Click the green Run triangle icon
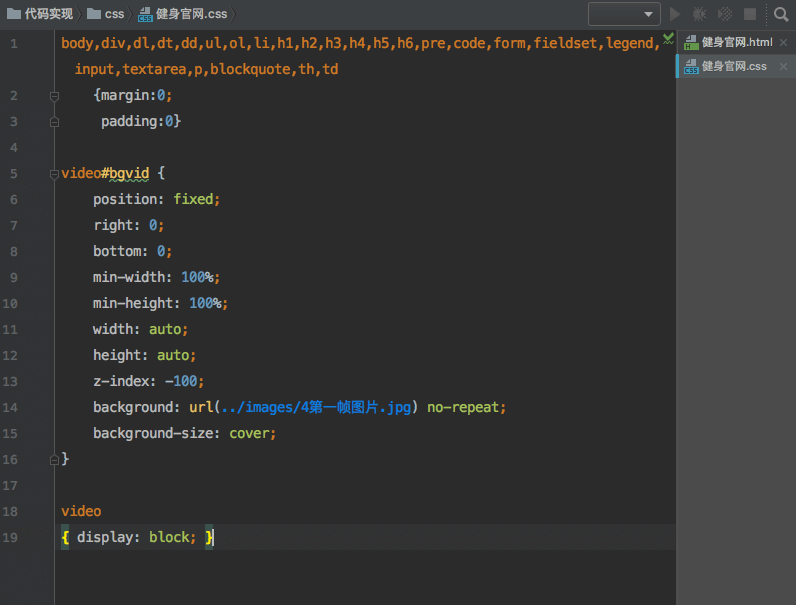 coord(675,14)
